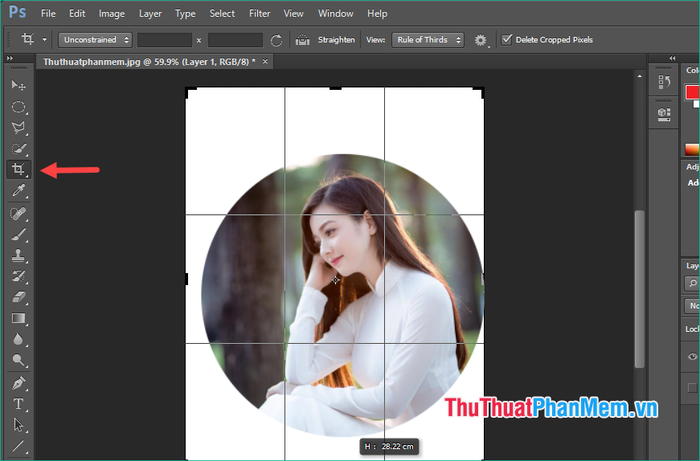Open Crop tool preset picker arrow
The height and width of the screenshot is (461, 700).
click(45, 40)
